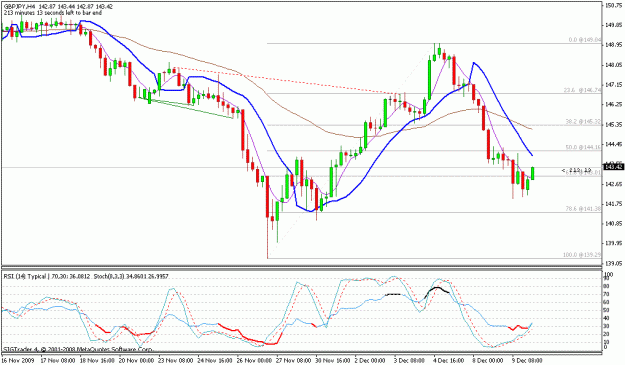The image size is (625, 365).
Task: Click the divider bar between chart and oscillator panes
Action: coord(301,268)
